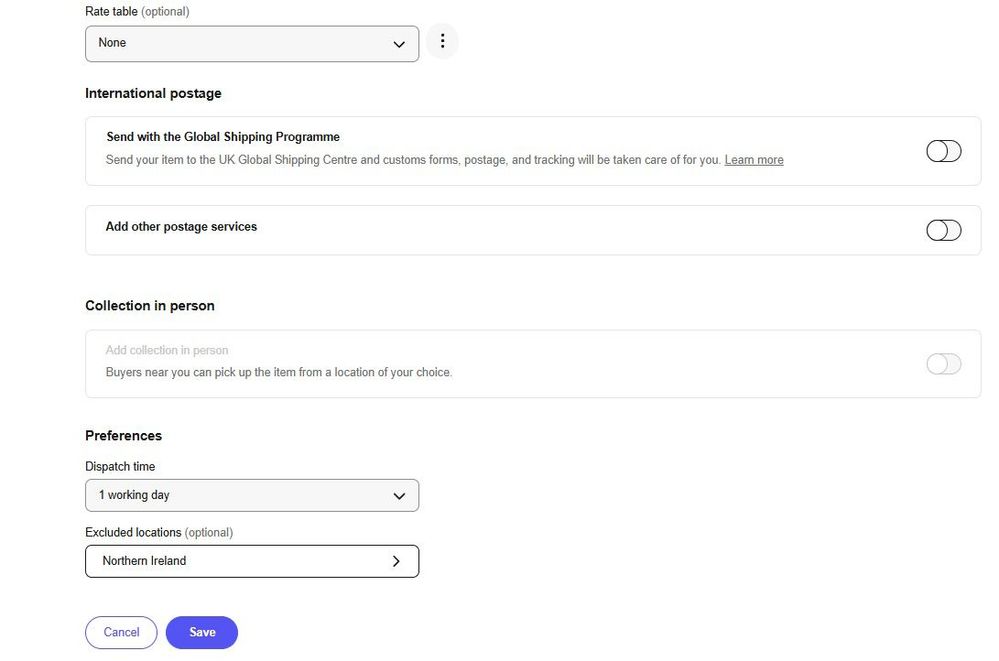This screenshot has width=999, height=661.
Task: Open the Learn more link
Action: pyautogui.click(x=754, y=160)
